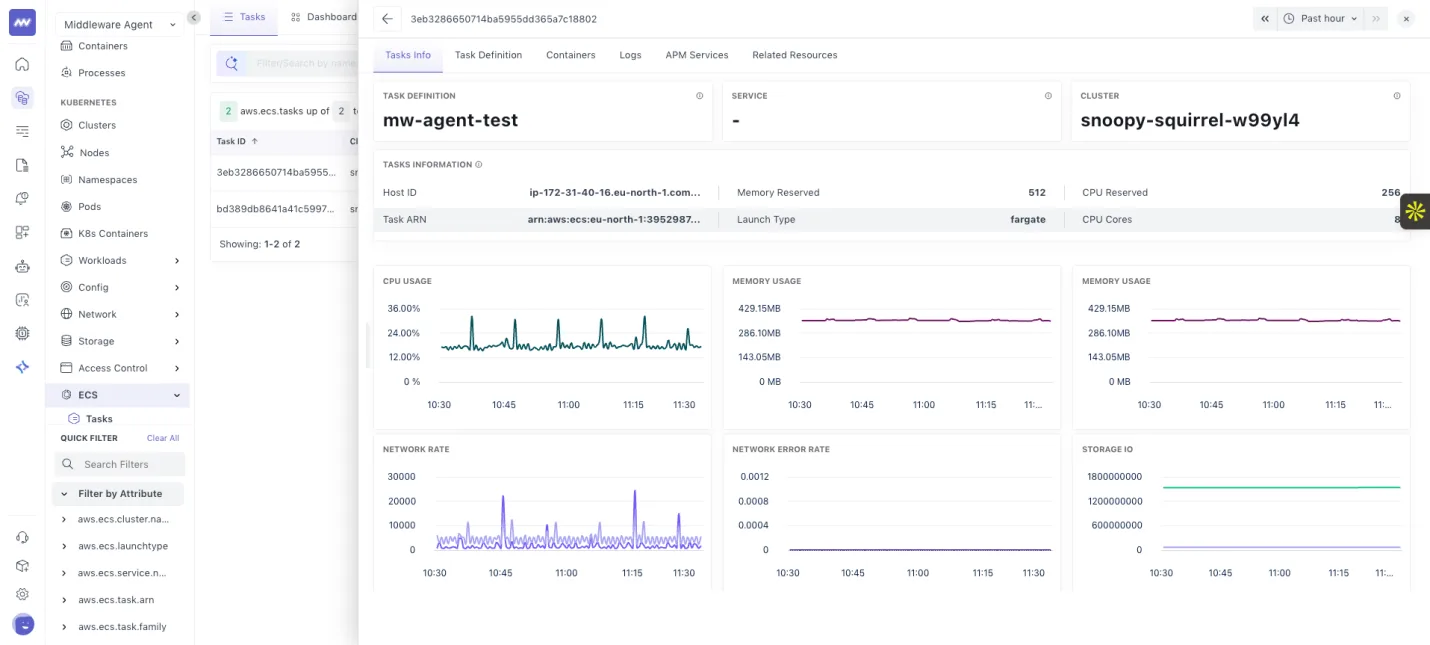Open Middleware Agent dropdown
The height and width of the screenshot is (645, 1430).
[x=119, y=24]
